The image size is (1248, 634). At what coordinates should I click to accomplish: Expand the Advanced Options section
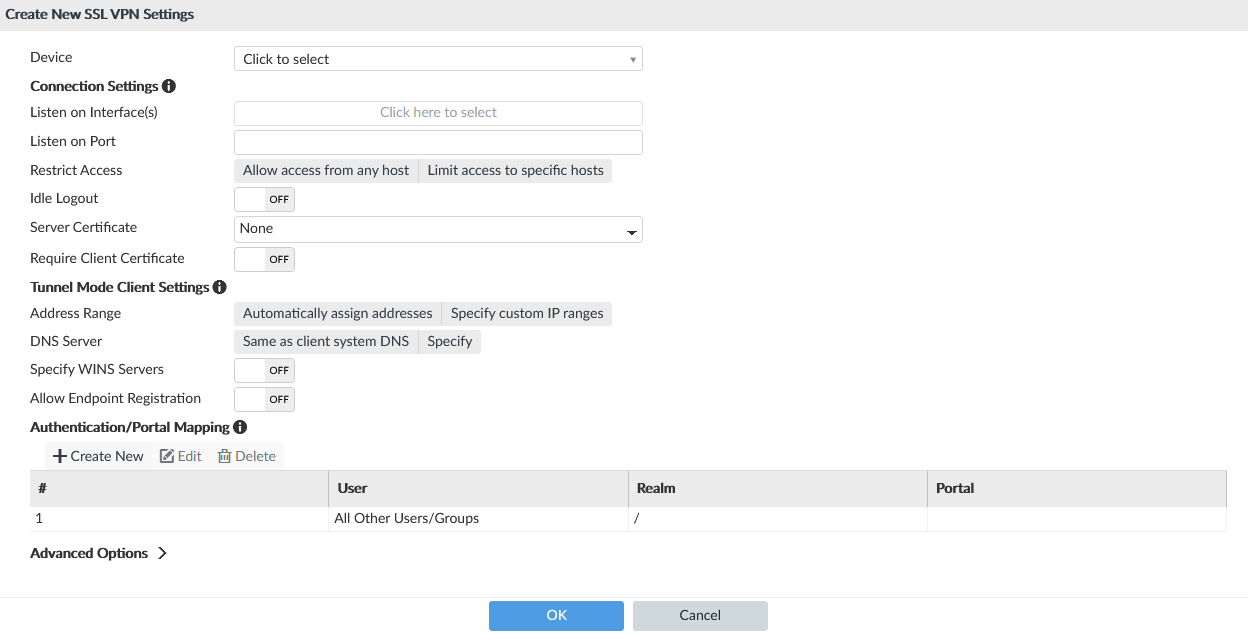click(x=98, y=552)
